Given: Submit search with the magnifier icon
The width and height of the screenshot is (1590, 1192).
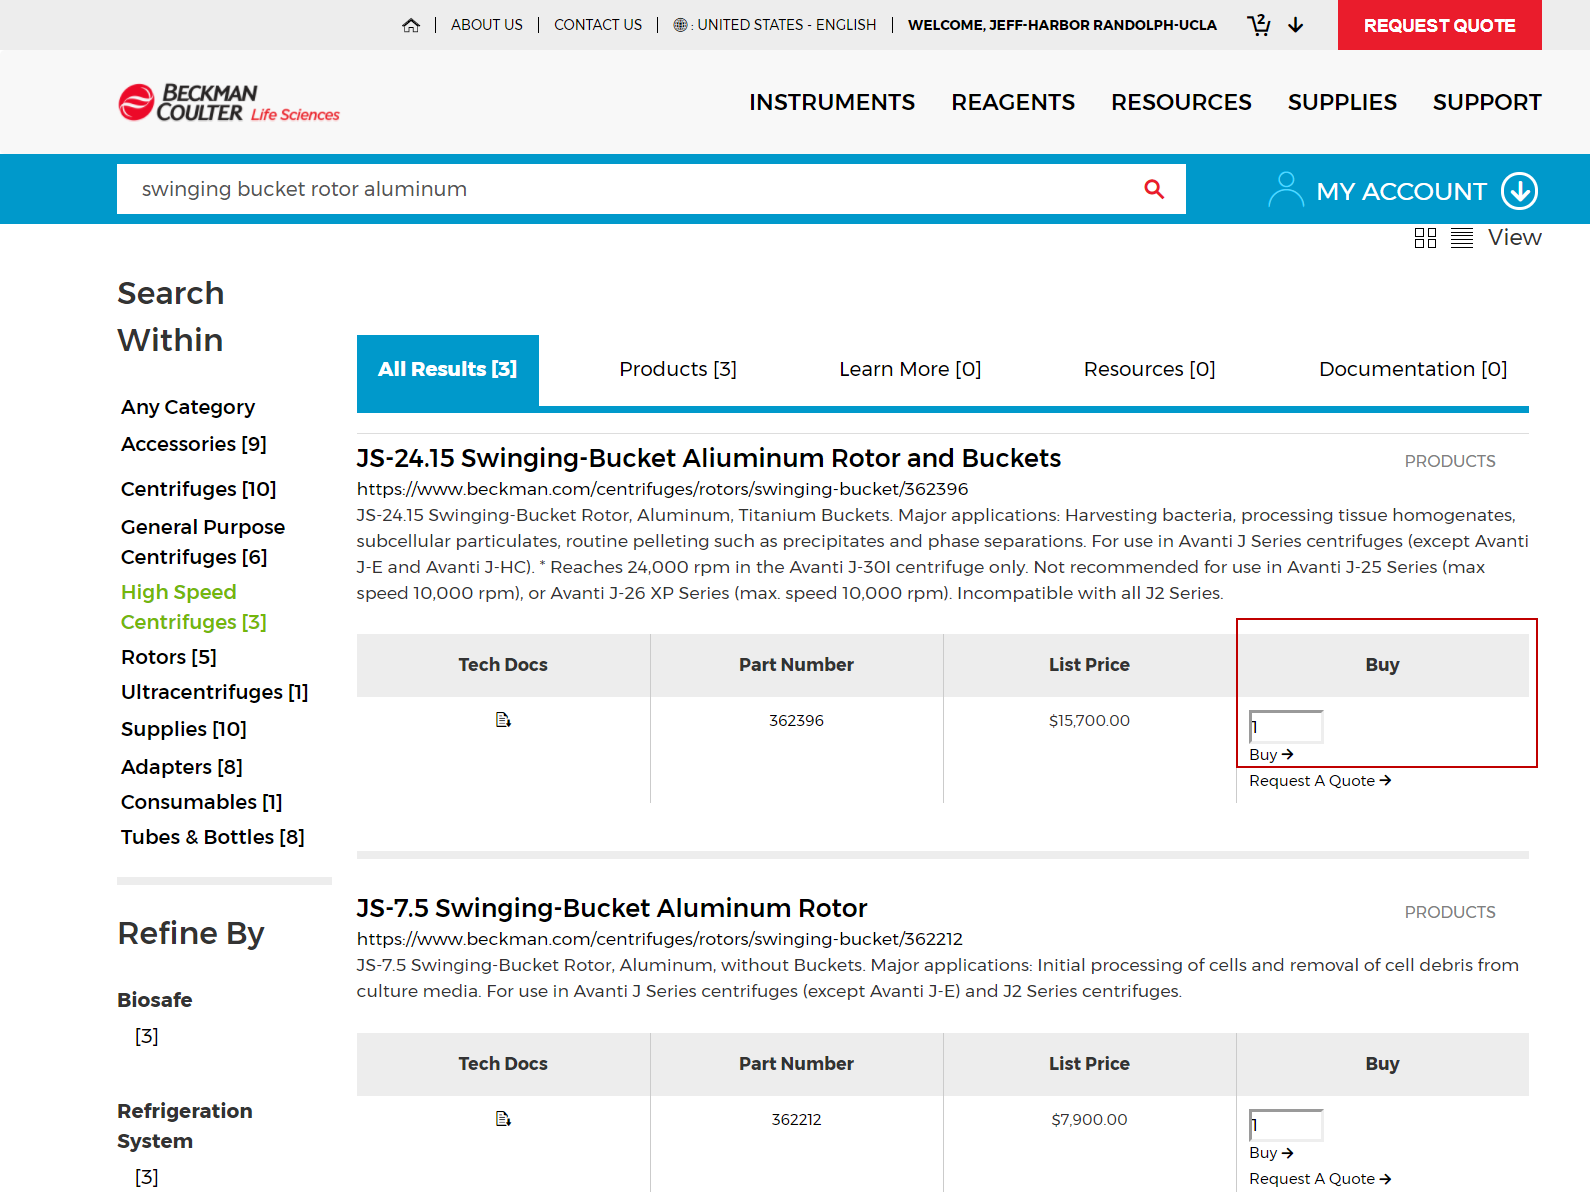Looking at the screenshot, I should pyautogui.click(x=1154, y=189).
